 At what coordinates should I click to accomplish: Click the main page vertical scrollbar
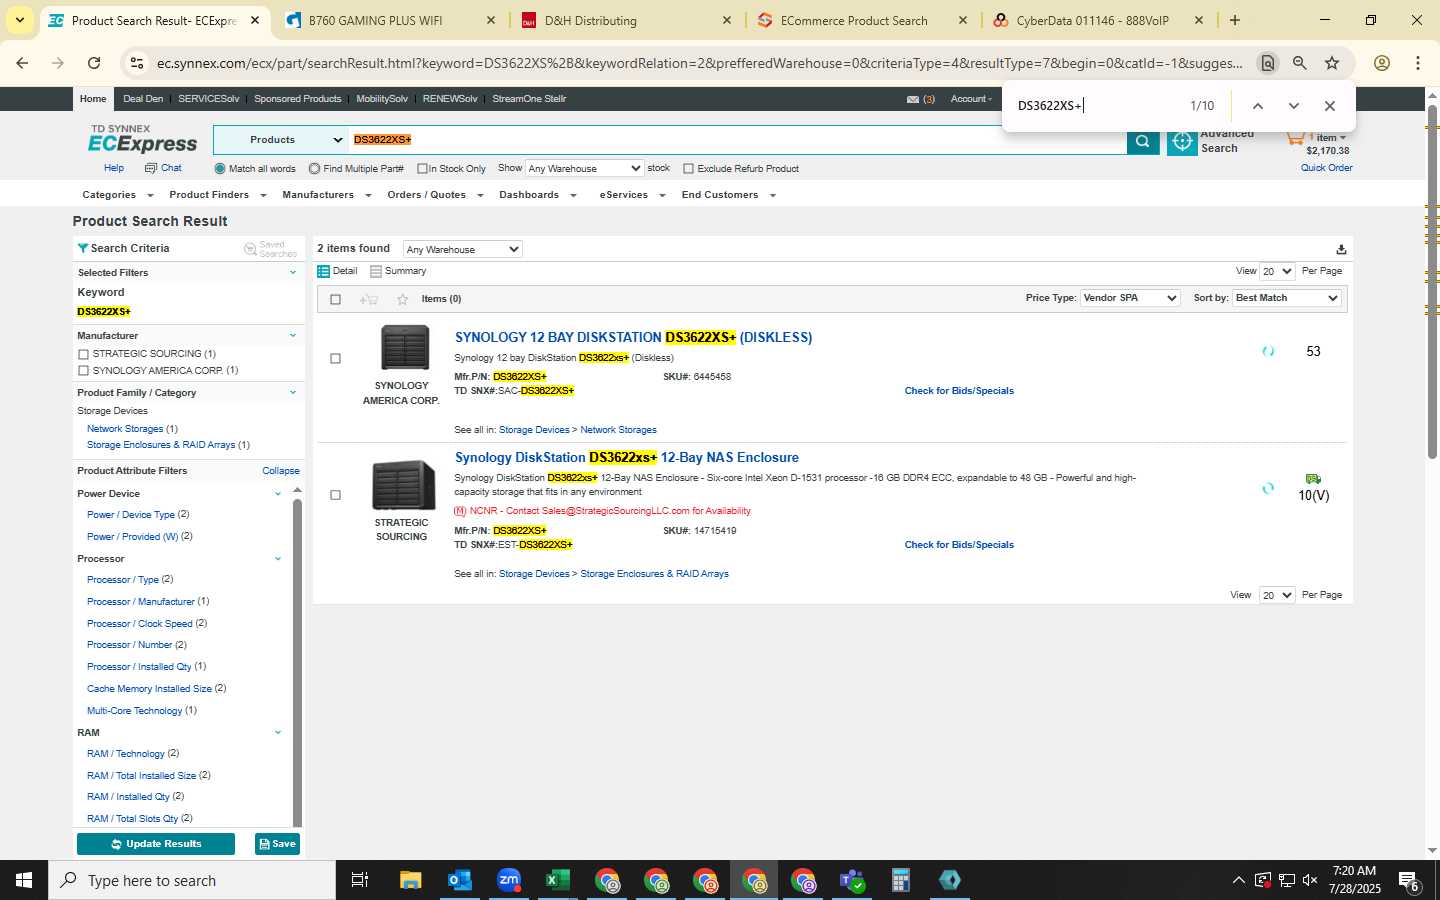[x=1432, y=280]
